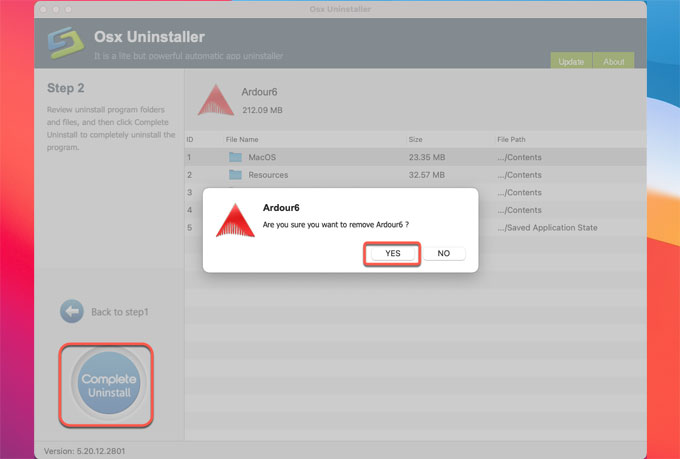Image resolution: width=680 pixels, height=459 pixels.
Task: Click the ID column header
Action: pos(190,139)
